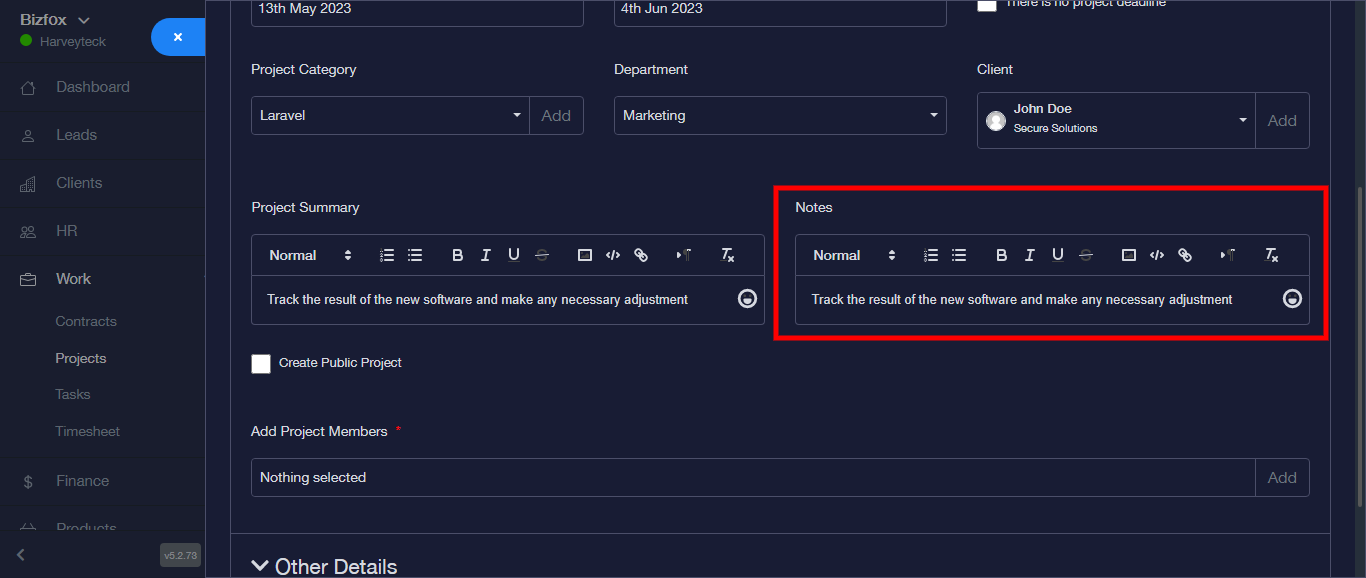The width and height of the screenshot is (1366, 578).
Task: Open emoji picker in Project Summary editor
Action: 747,299
